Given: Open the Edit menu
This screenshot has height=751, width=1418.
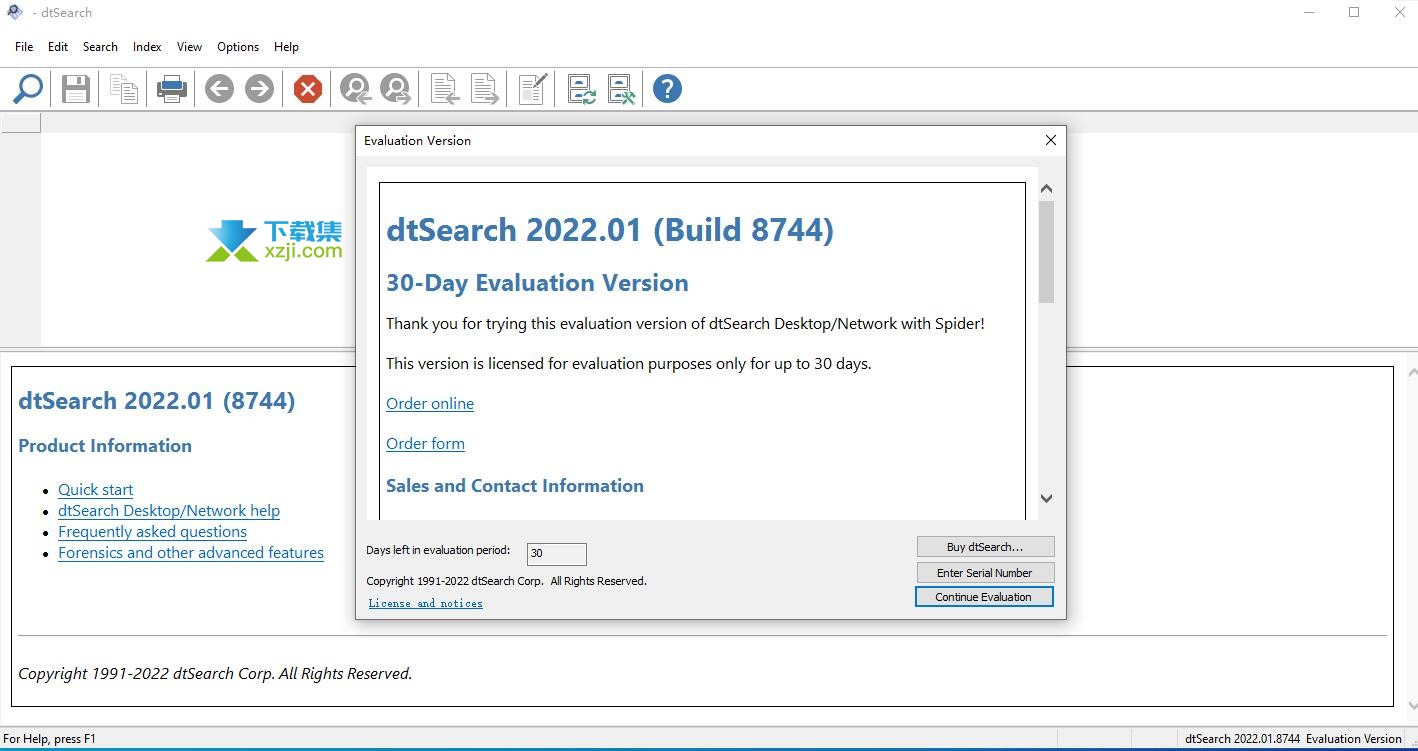Looking at the screenshot, I should pos(58,47).
